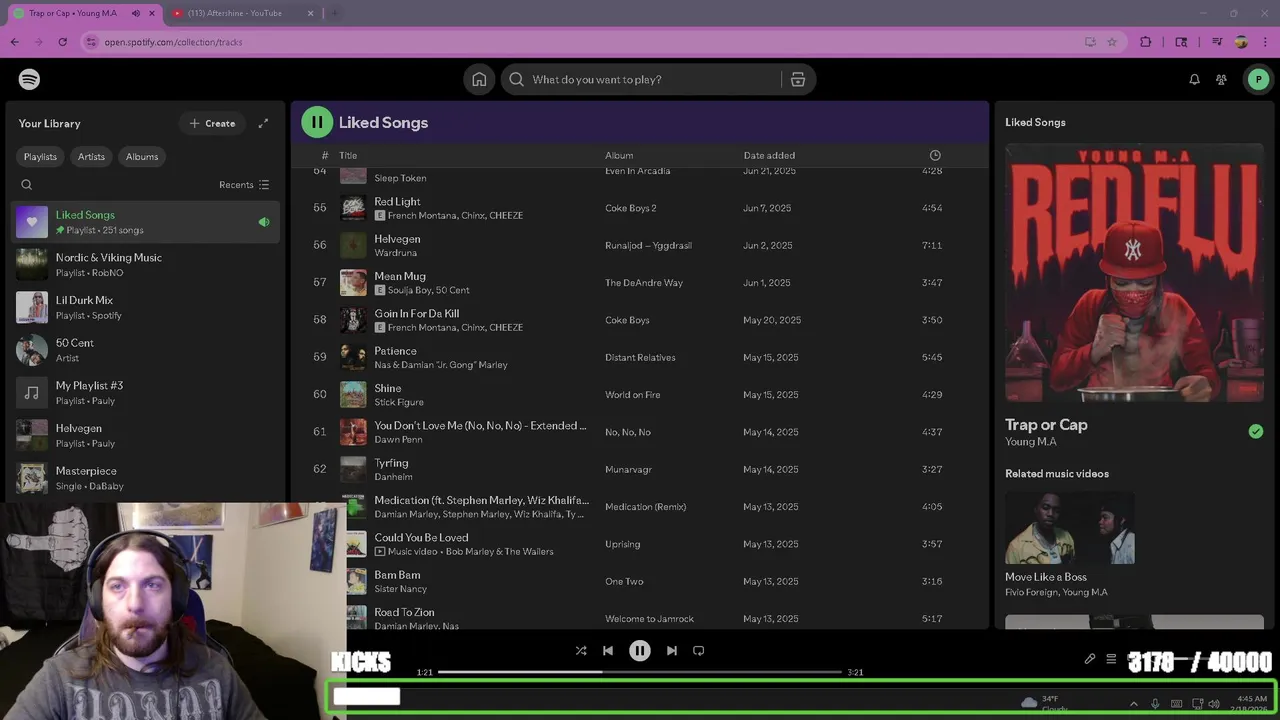Switch to the Aftershine YouTube tab
Viewport: 1280px width, 720px height.
tap(243, 13)
